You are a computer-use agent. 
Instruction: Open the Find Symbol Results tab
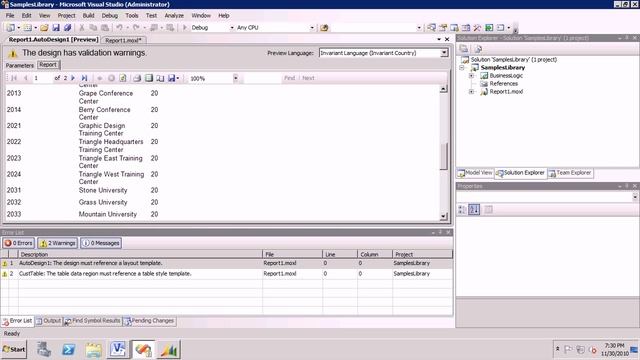92,321
